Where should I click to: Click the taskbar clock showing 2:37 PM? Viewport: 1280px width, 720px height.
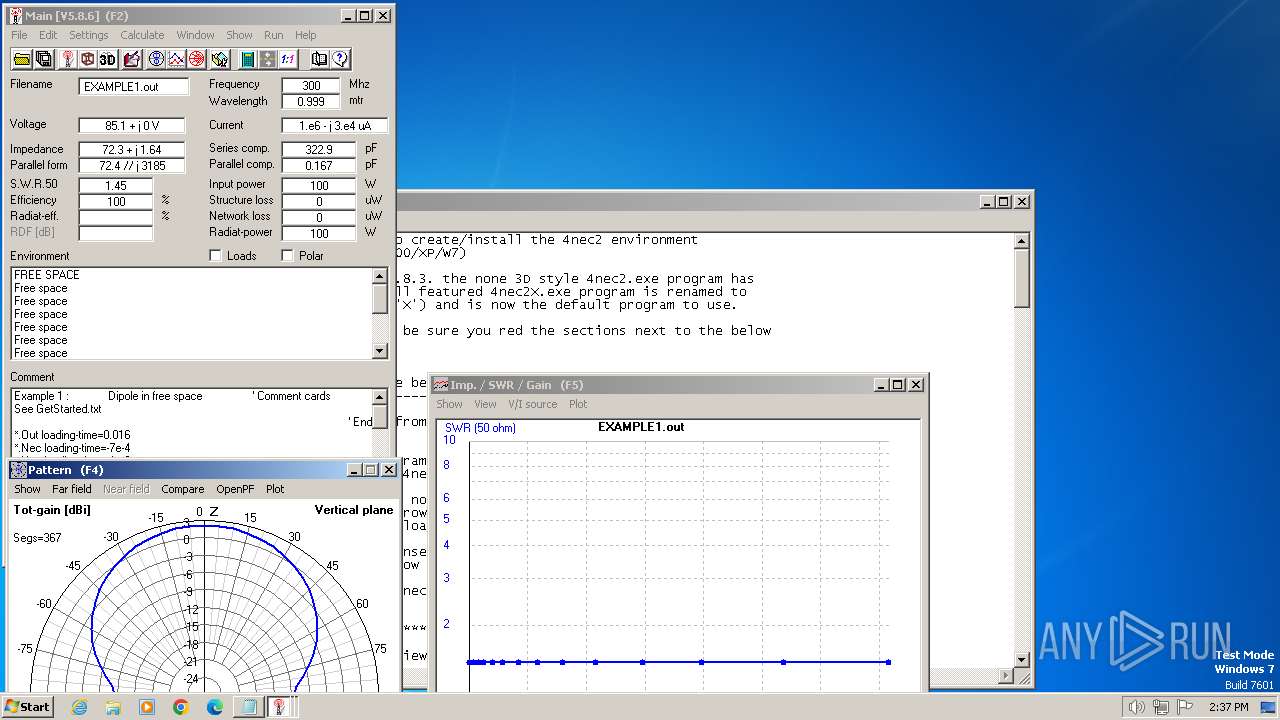coord(1228,707)
